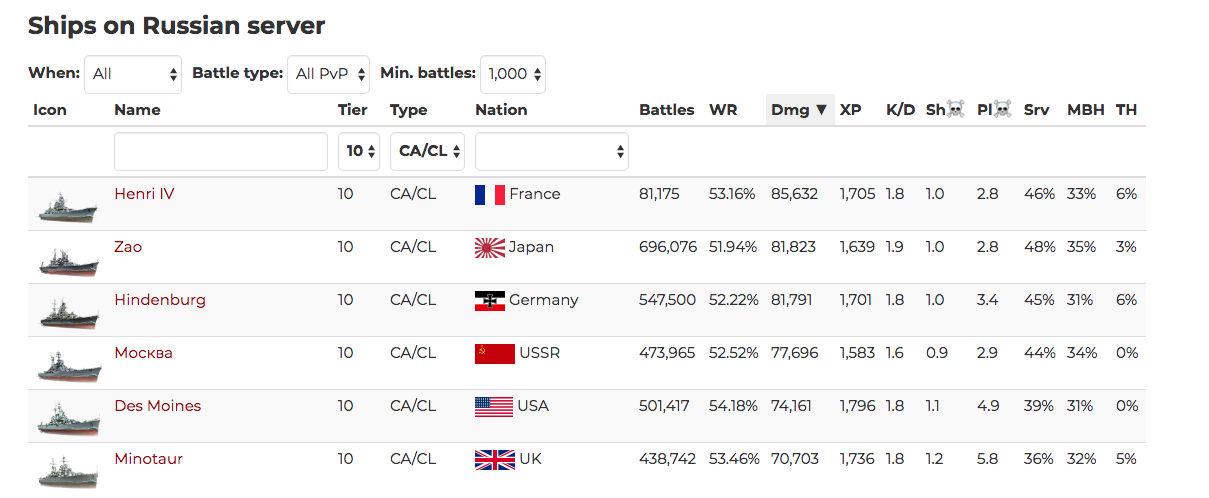Click the Name filter text field
This screenshot has height=498, width=1209.
pyautogui.click(x=221, y=152)
